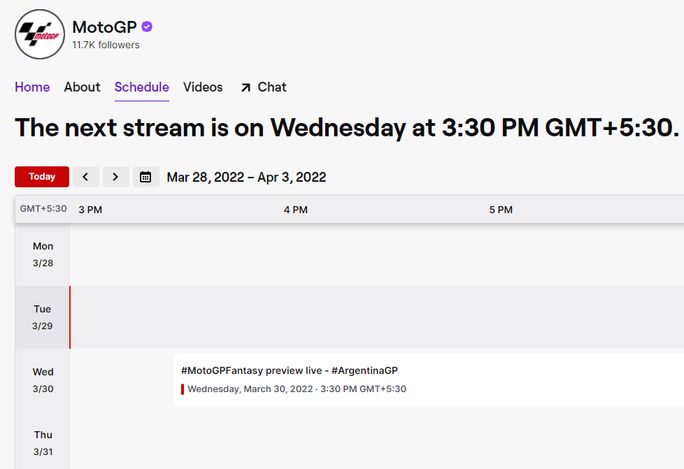Switch to the About tab

tap(82, 87)
